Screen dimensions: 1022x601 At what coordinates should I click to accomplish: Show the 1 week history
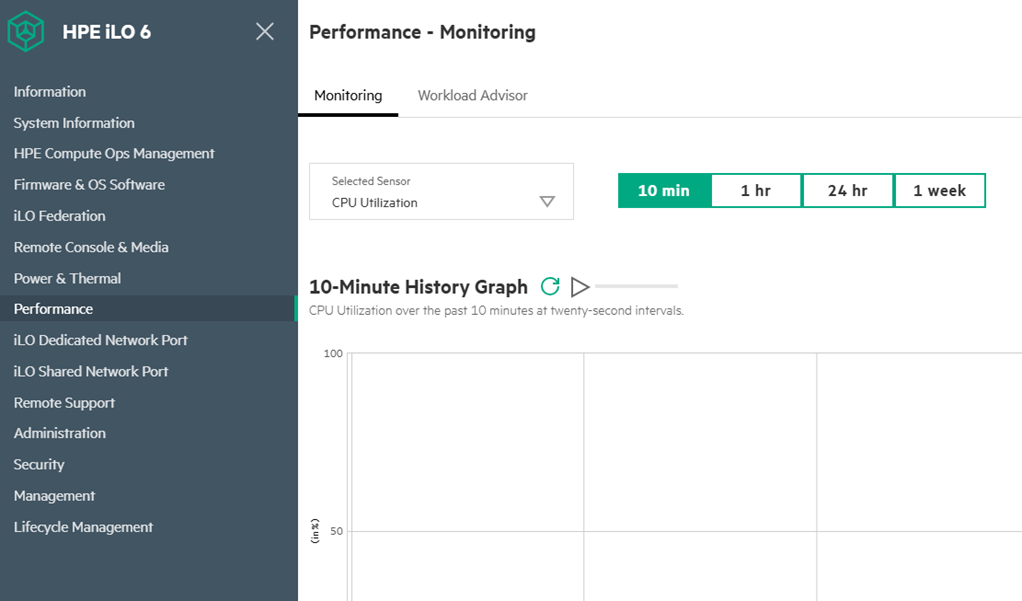(x=939, y=191)
